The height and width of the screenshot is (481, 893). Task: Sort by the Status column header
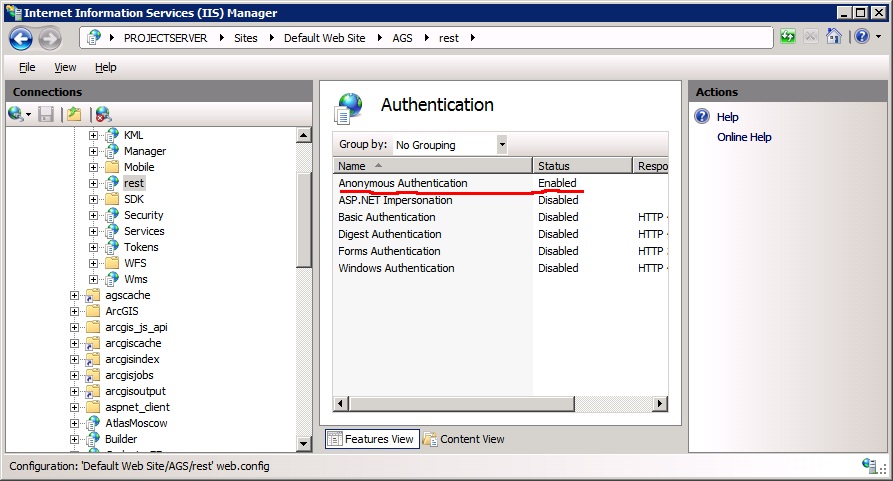[582, 166]
